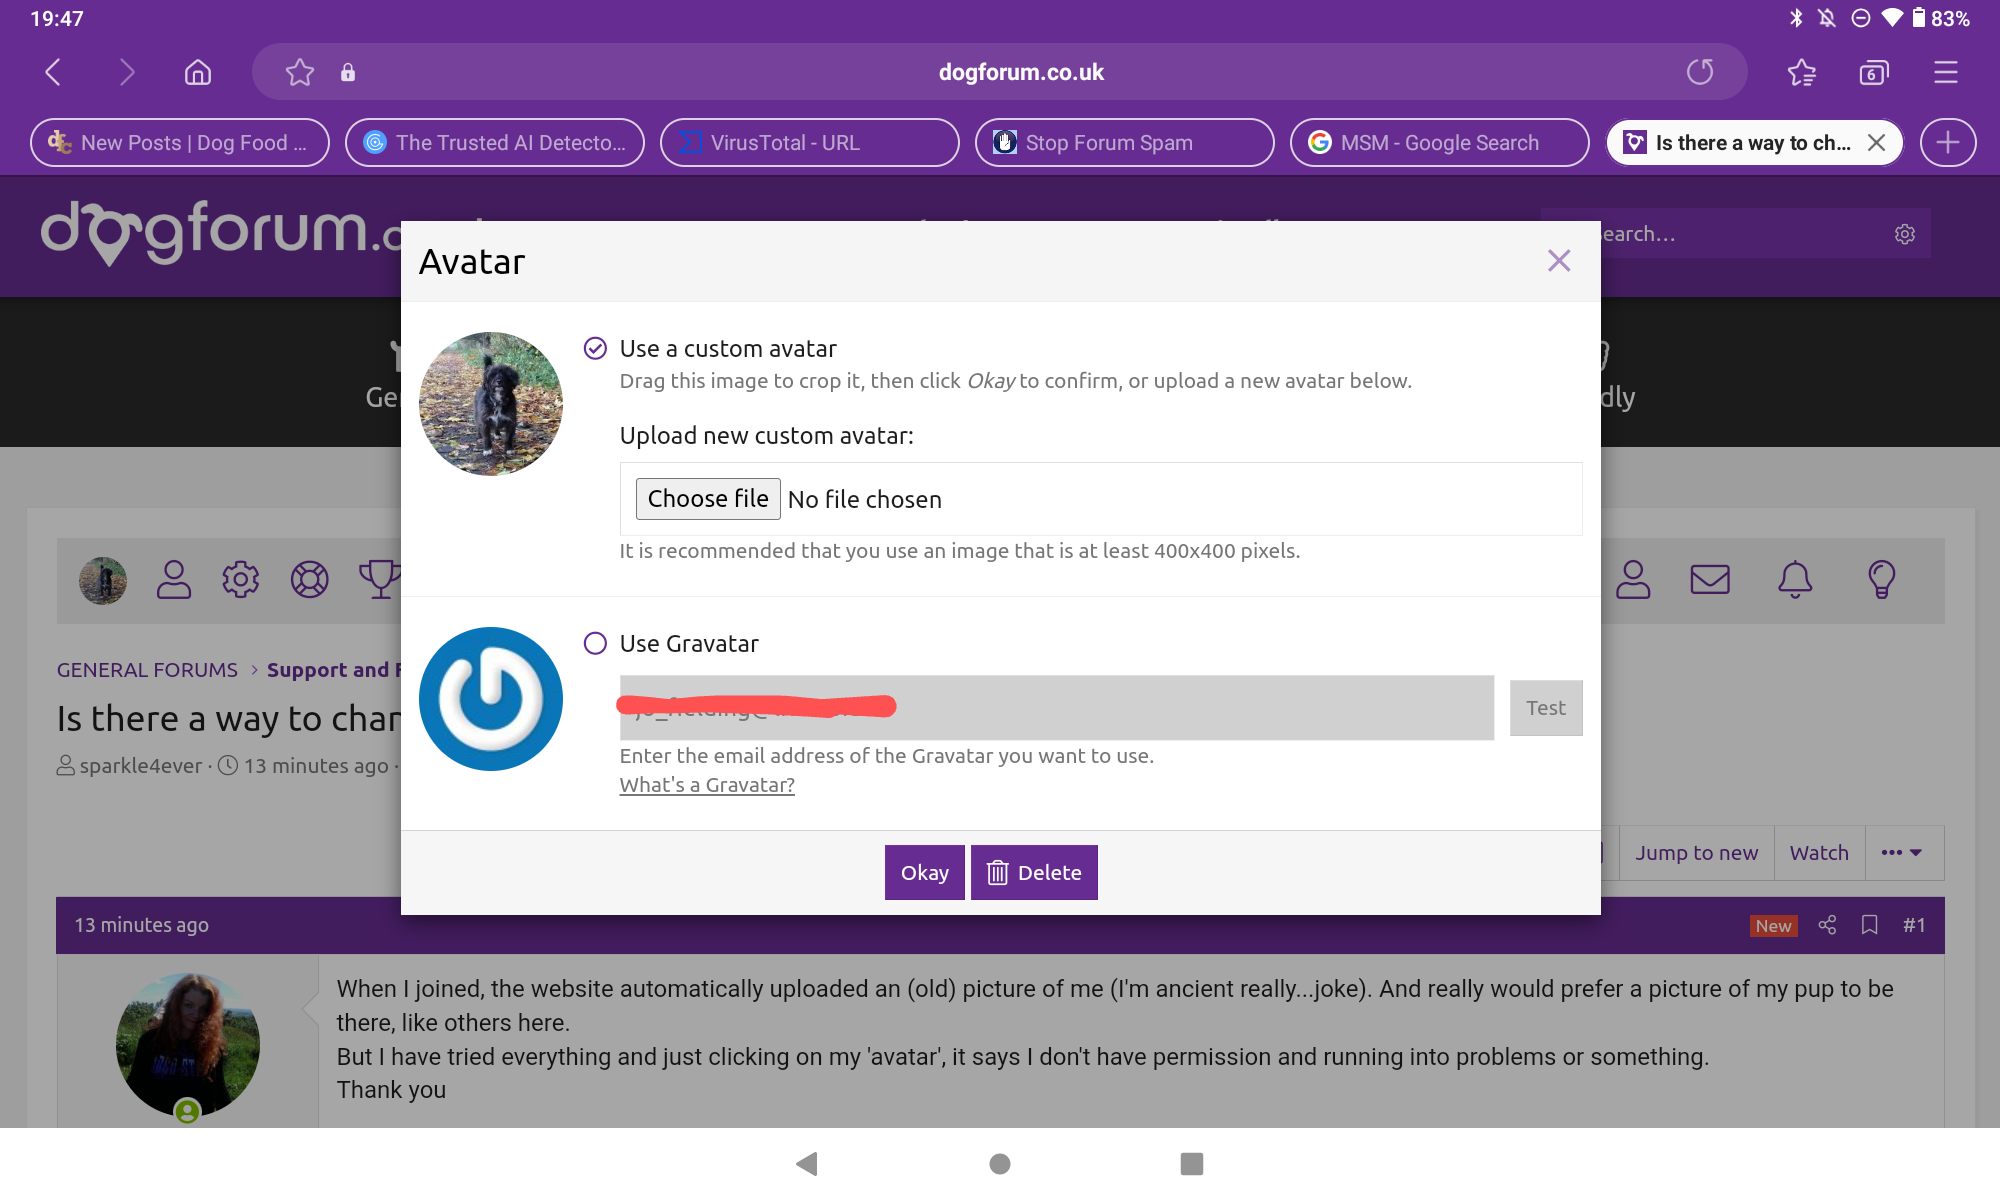The height and width of the screenshot is (1200, 2000).
Task: Open the dogforum logo home link
Action: click(x=220, y=232)
